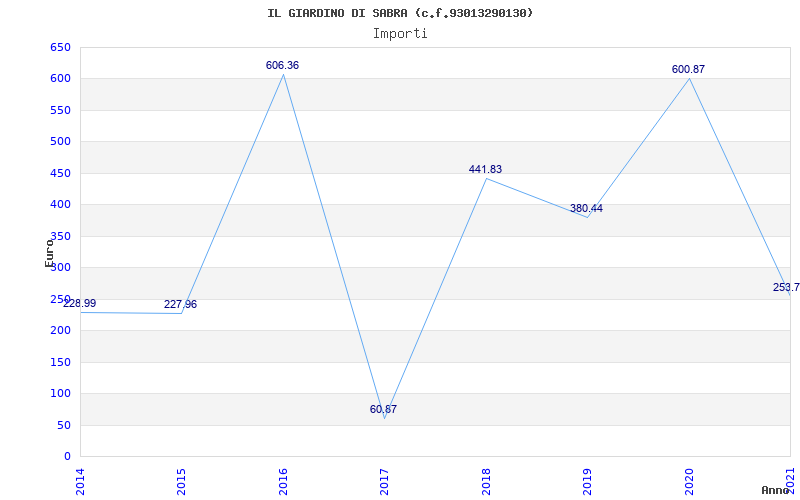Click the 441.83 data label for 2018
This screenshot has height=500, width=800.
tap(485, 169)
